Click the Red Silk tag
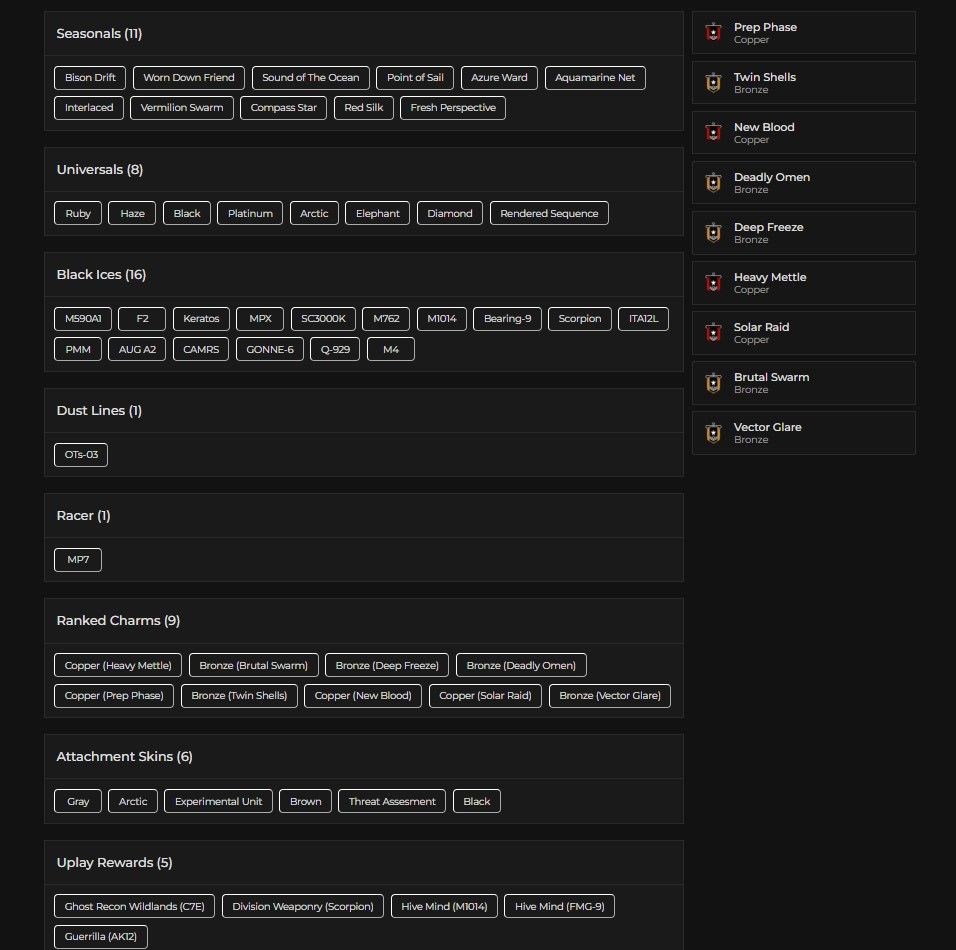 [x=363, y=108]
